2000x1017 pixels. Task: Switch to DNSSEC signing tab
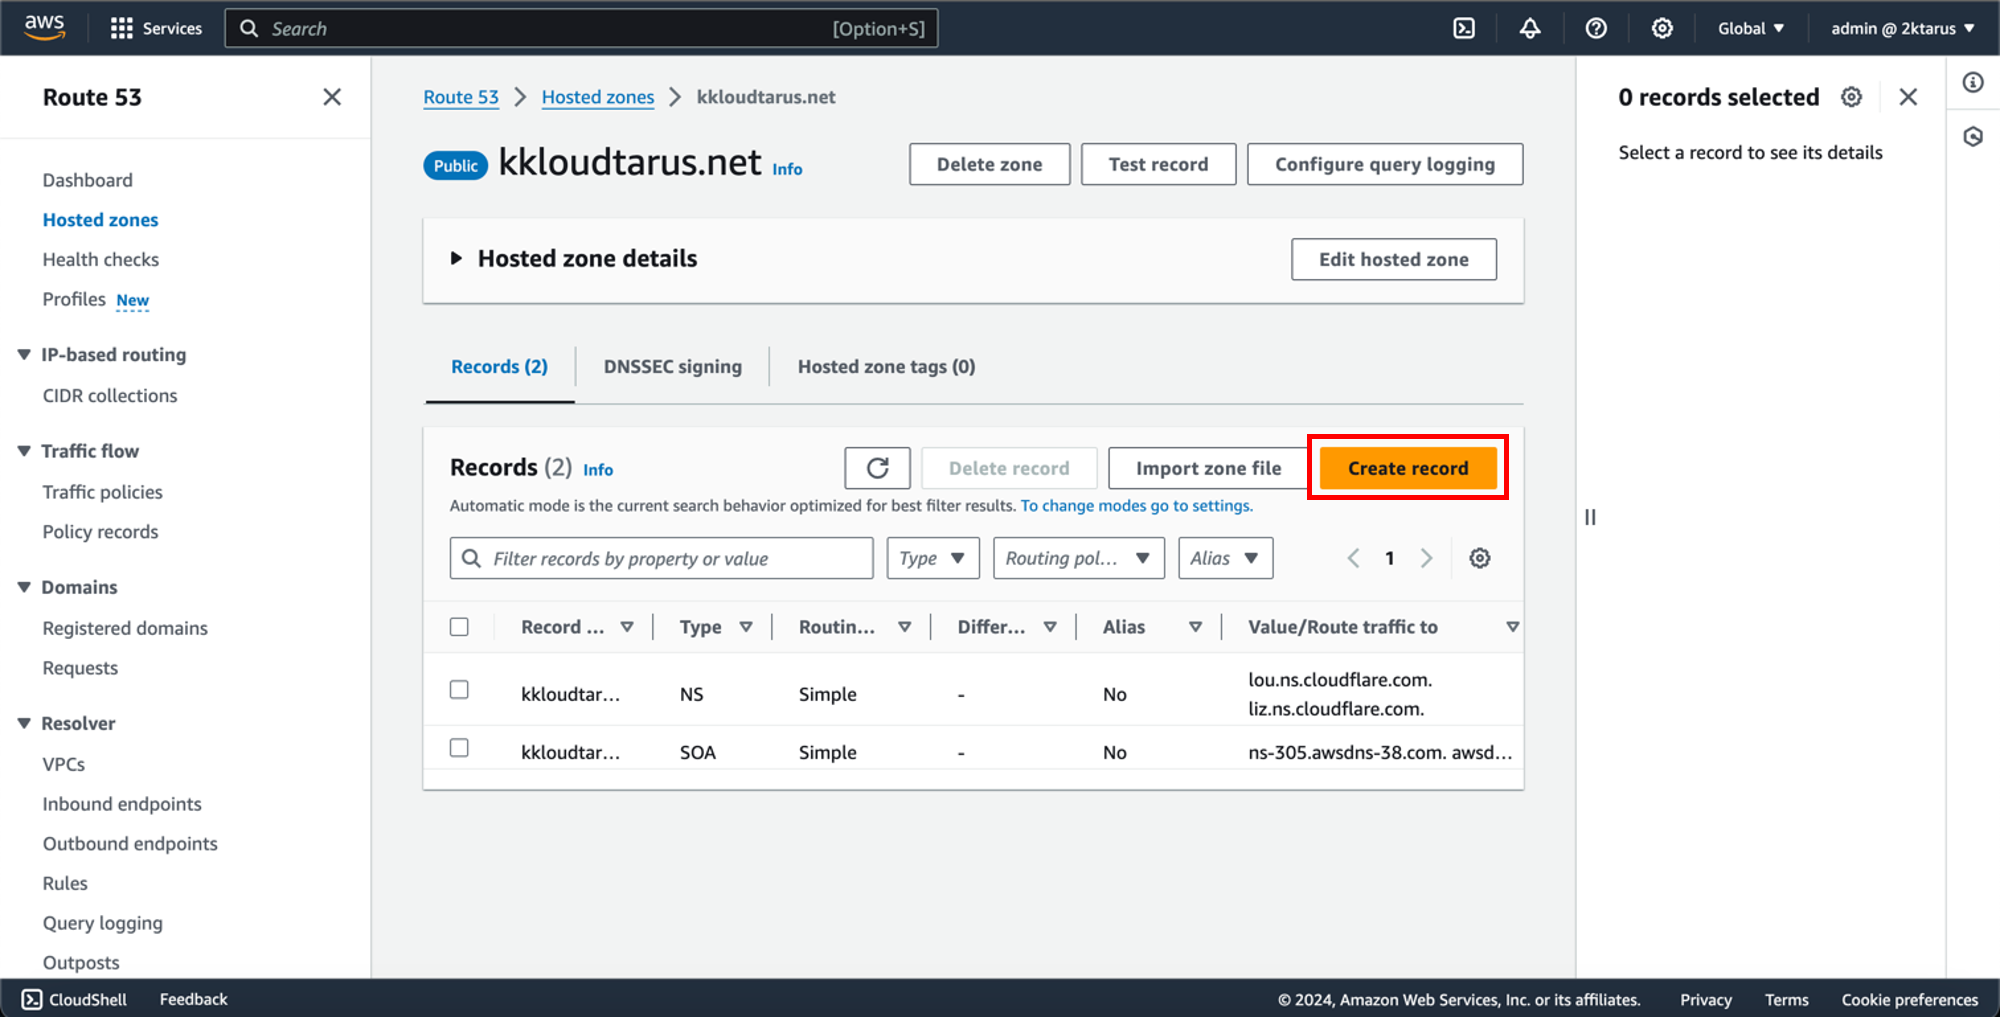tap(673, 367)
